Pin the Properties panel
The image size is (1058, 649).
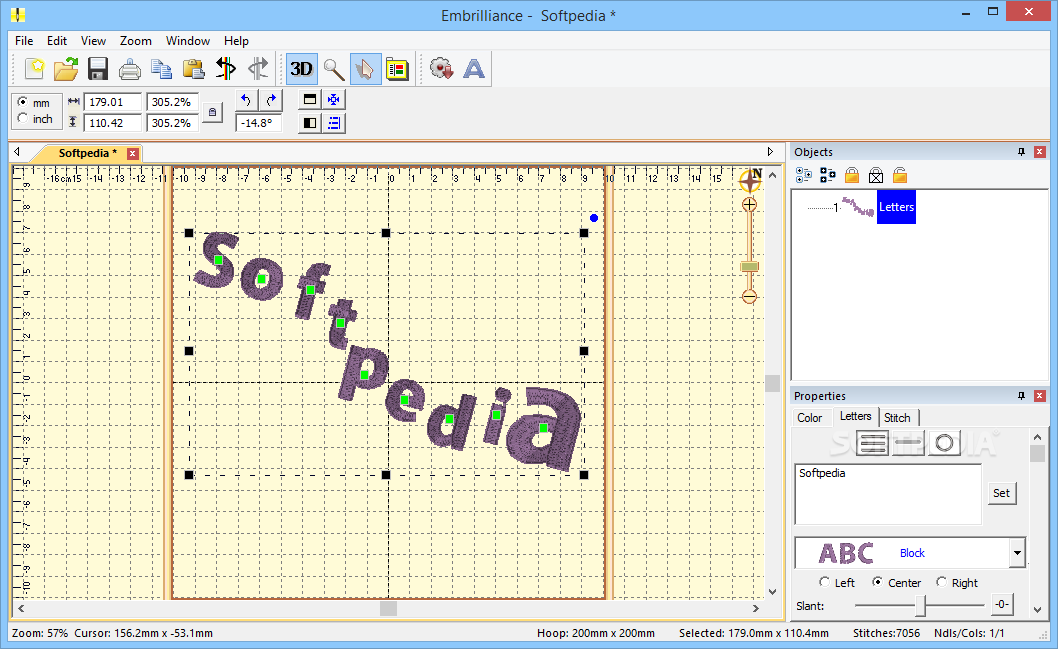(x=1022, y=396)
